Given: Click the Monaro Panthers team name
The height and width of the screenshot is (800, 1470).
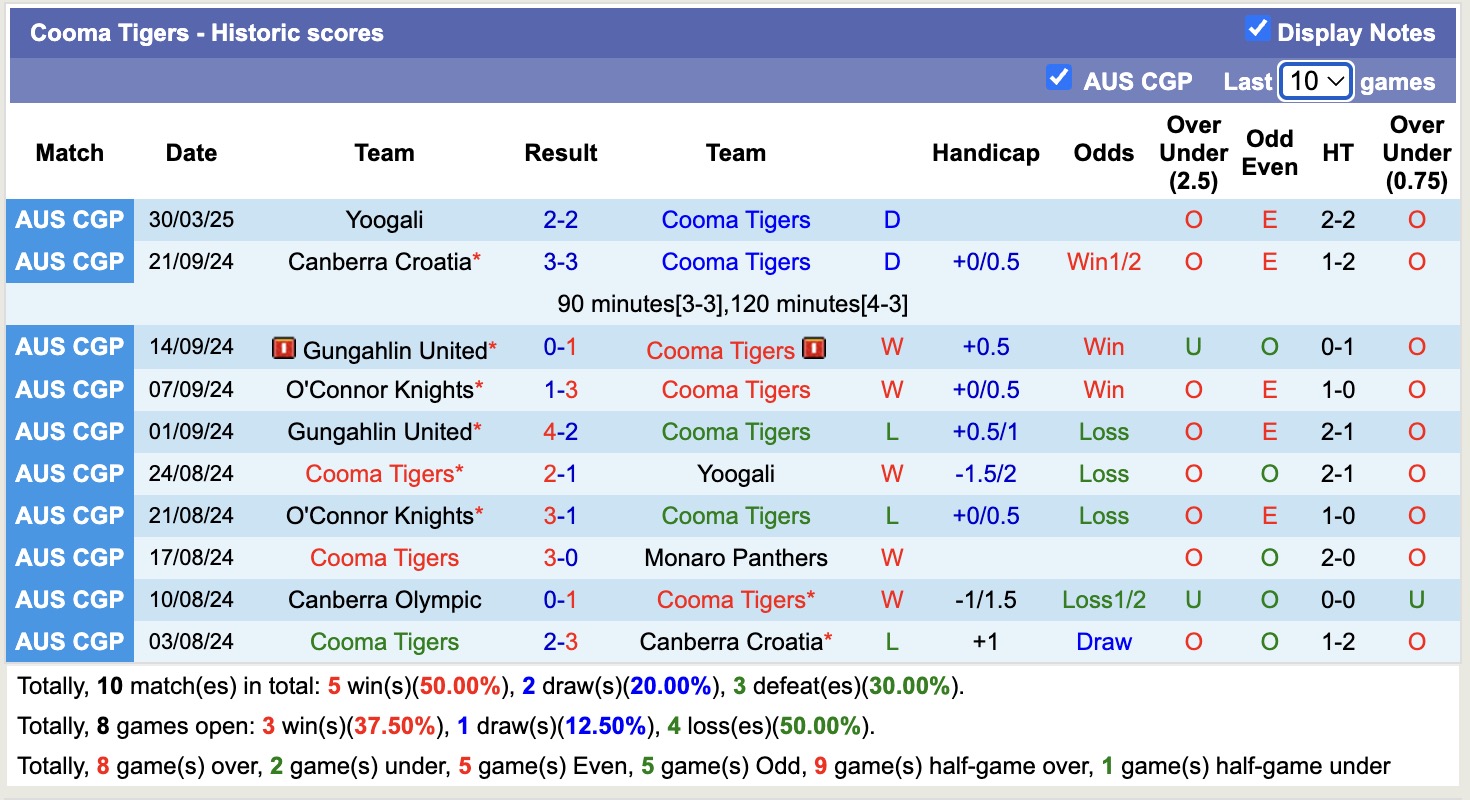Looking at the screenshot, I should coord(736,557).
